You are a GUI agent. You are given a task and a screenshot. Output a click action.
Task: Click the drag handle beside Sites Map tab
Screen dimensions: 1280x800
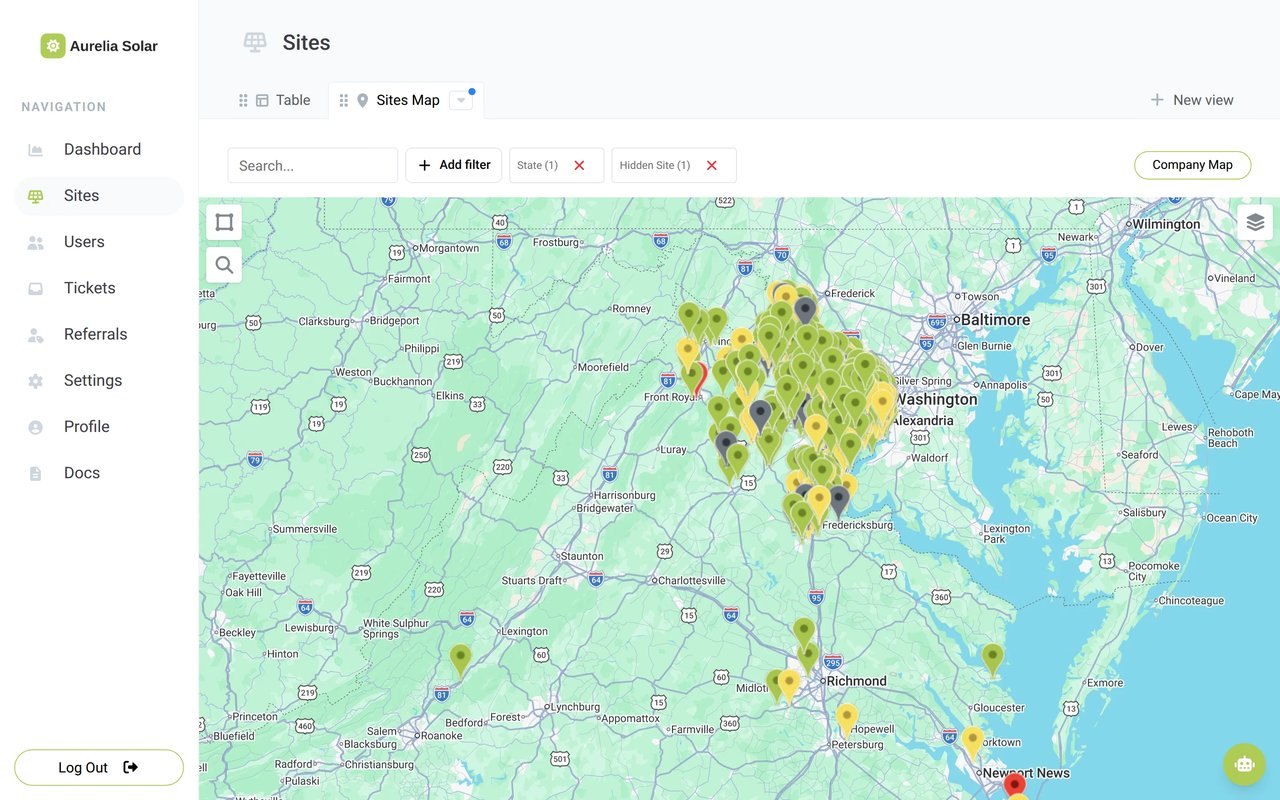(344, 100)
